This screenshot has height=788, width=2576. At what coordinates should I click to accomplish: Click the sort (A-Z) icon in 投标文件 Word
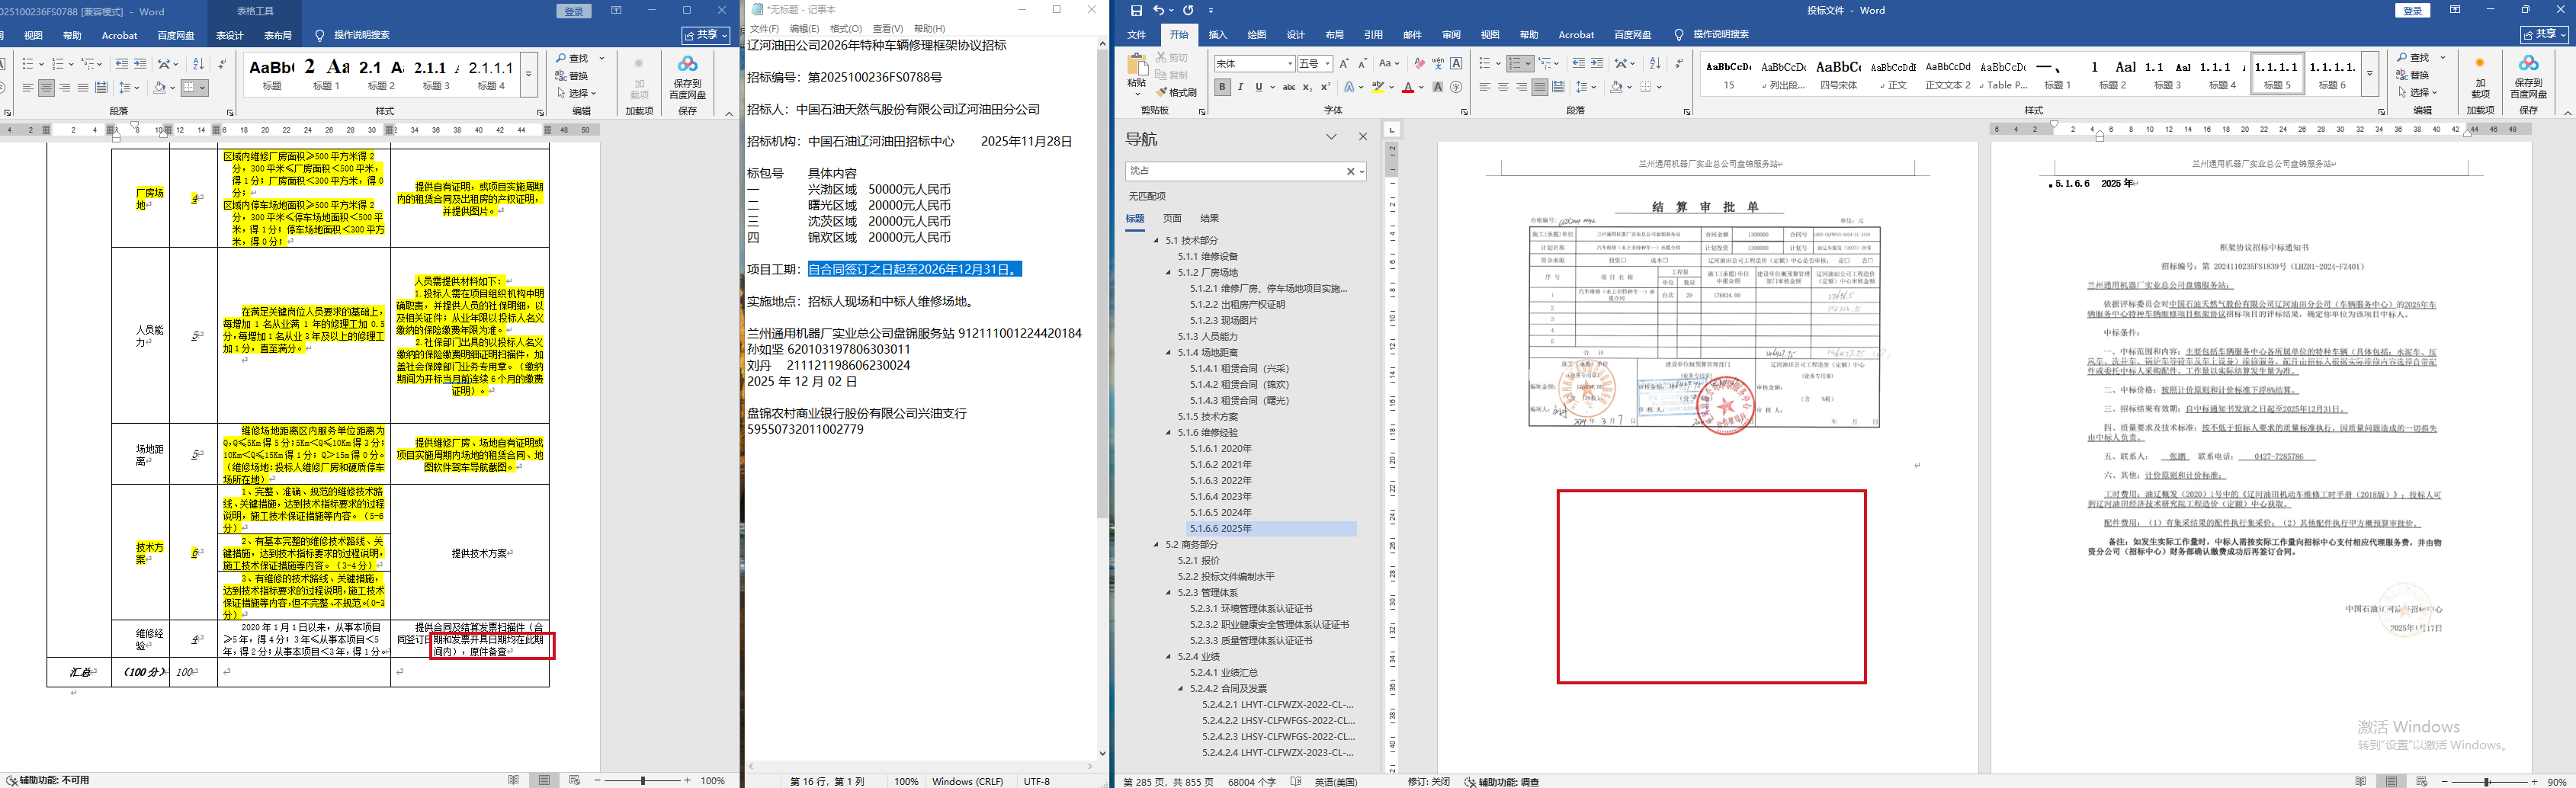point(1655,63)
